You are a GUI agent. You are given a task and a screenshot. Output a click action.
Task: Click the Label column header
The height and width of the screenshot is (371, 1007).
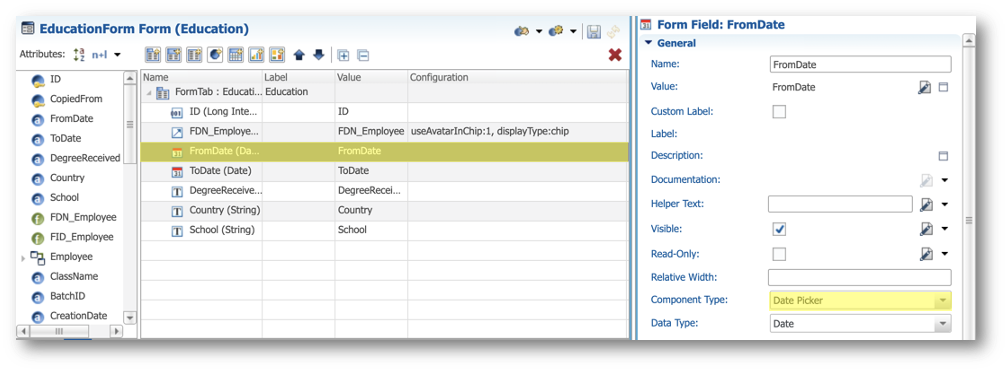click(x=299, y=77)
